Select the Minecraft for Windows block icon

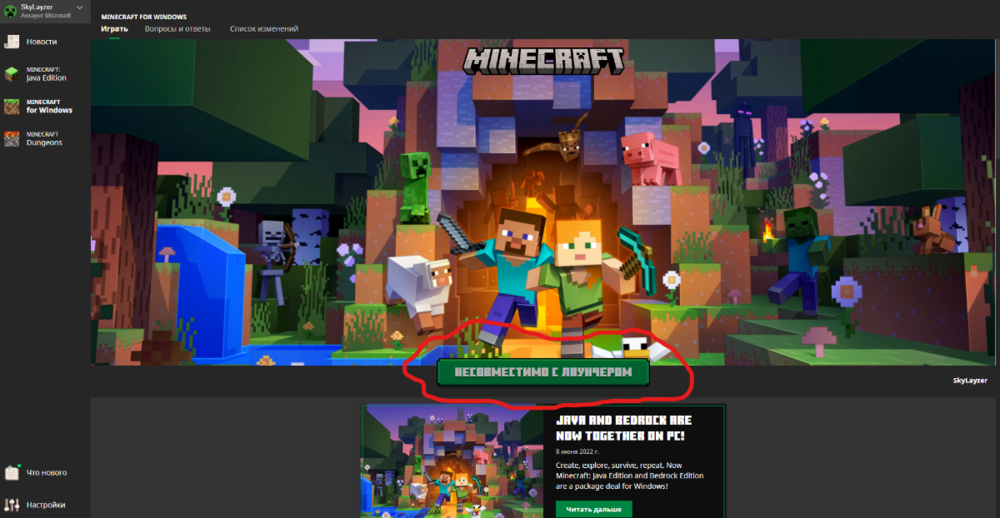11,106
